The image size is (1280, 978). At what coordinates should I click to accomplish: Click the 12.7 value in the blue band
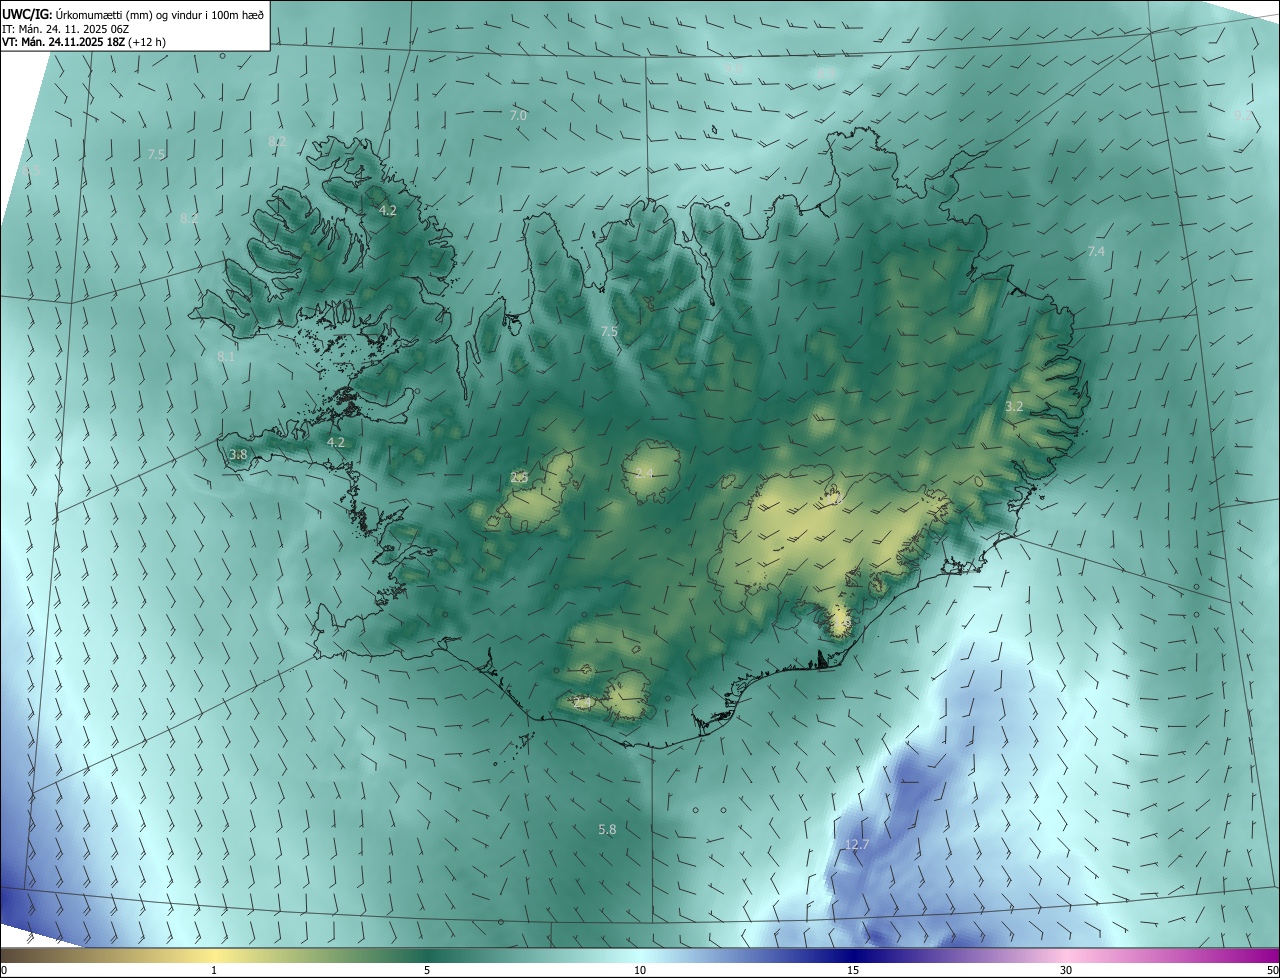[x=857, y=845]
